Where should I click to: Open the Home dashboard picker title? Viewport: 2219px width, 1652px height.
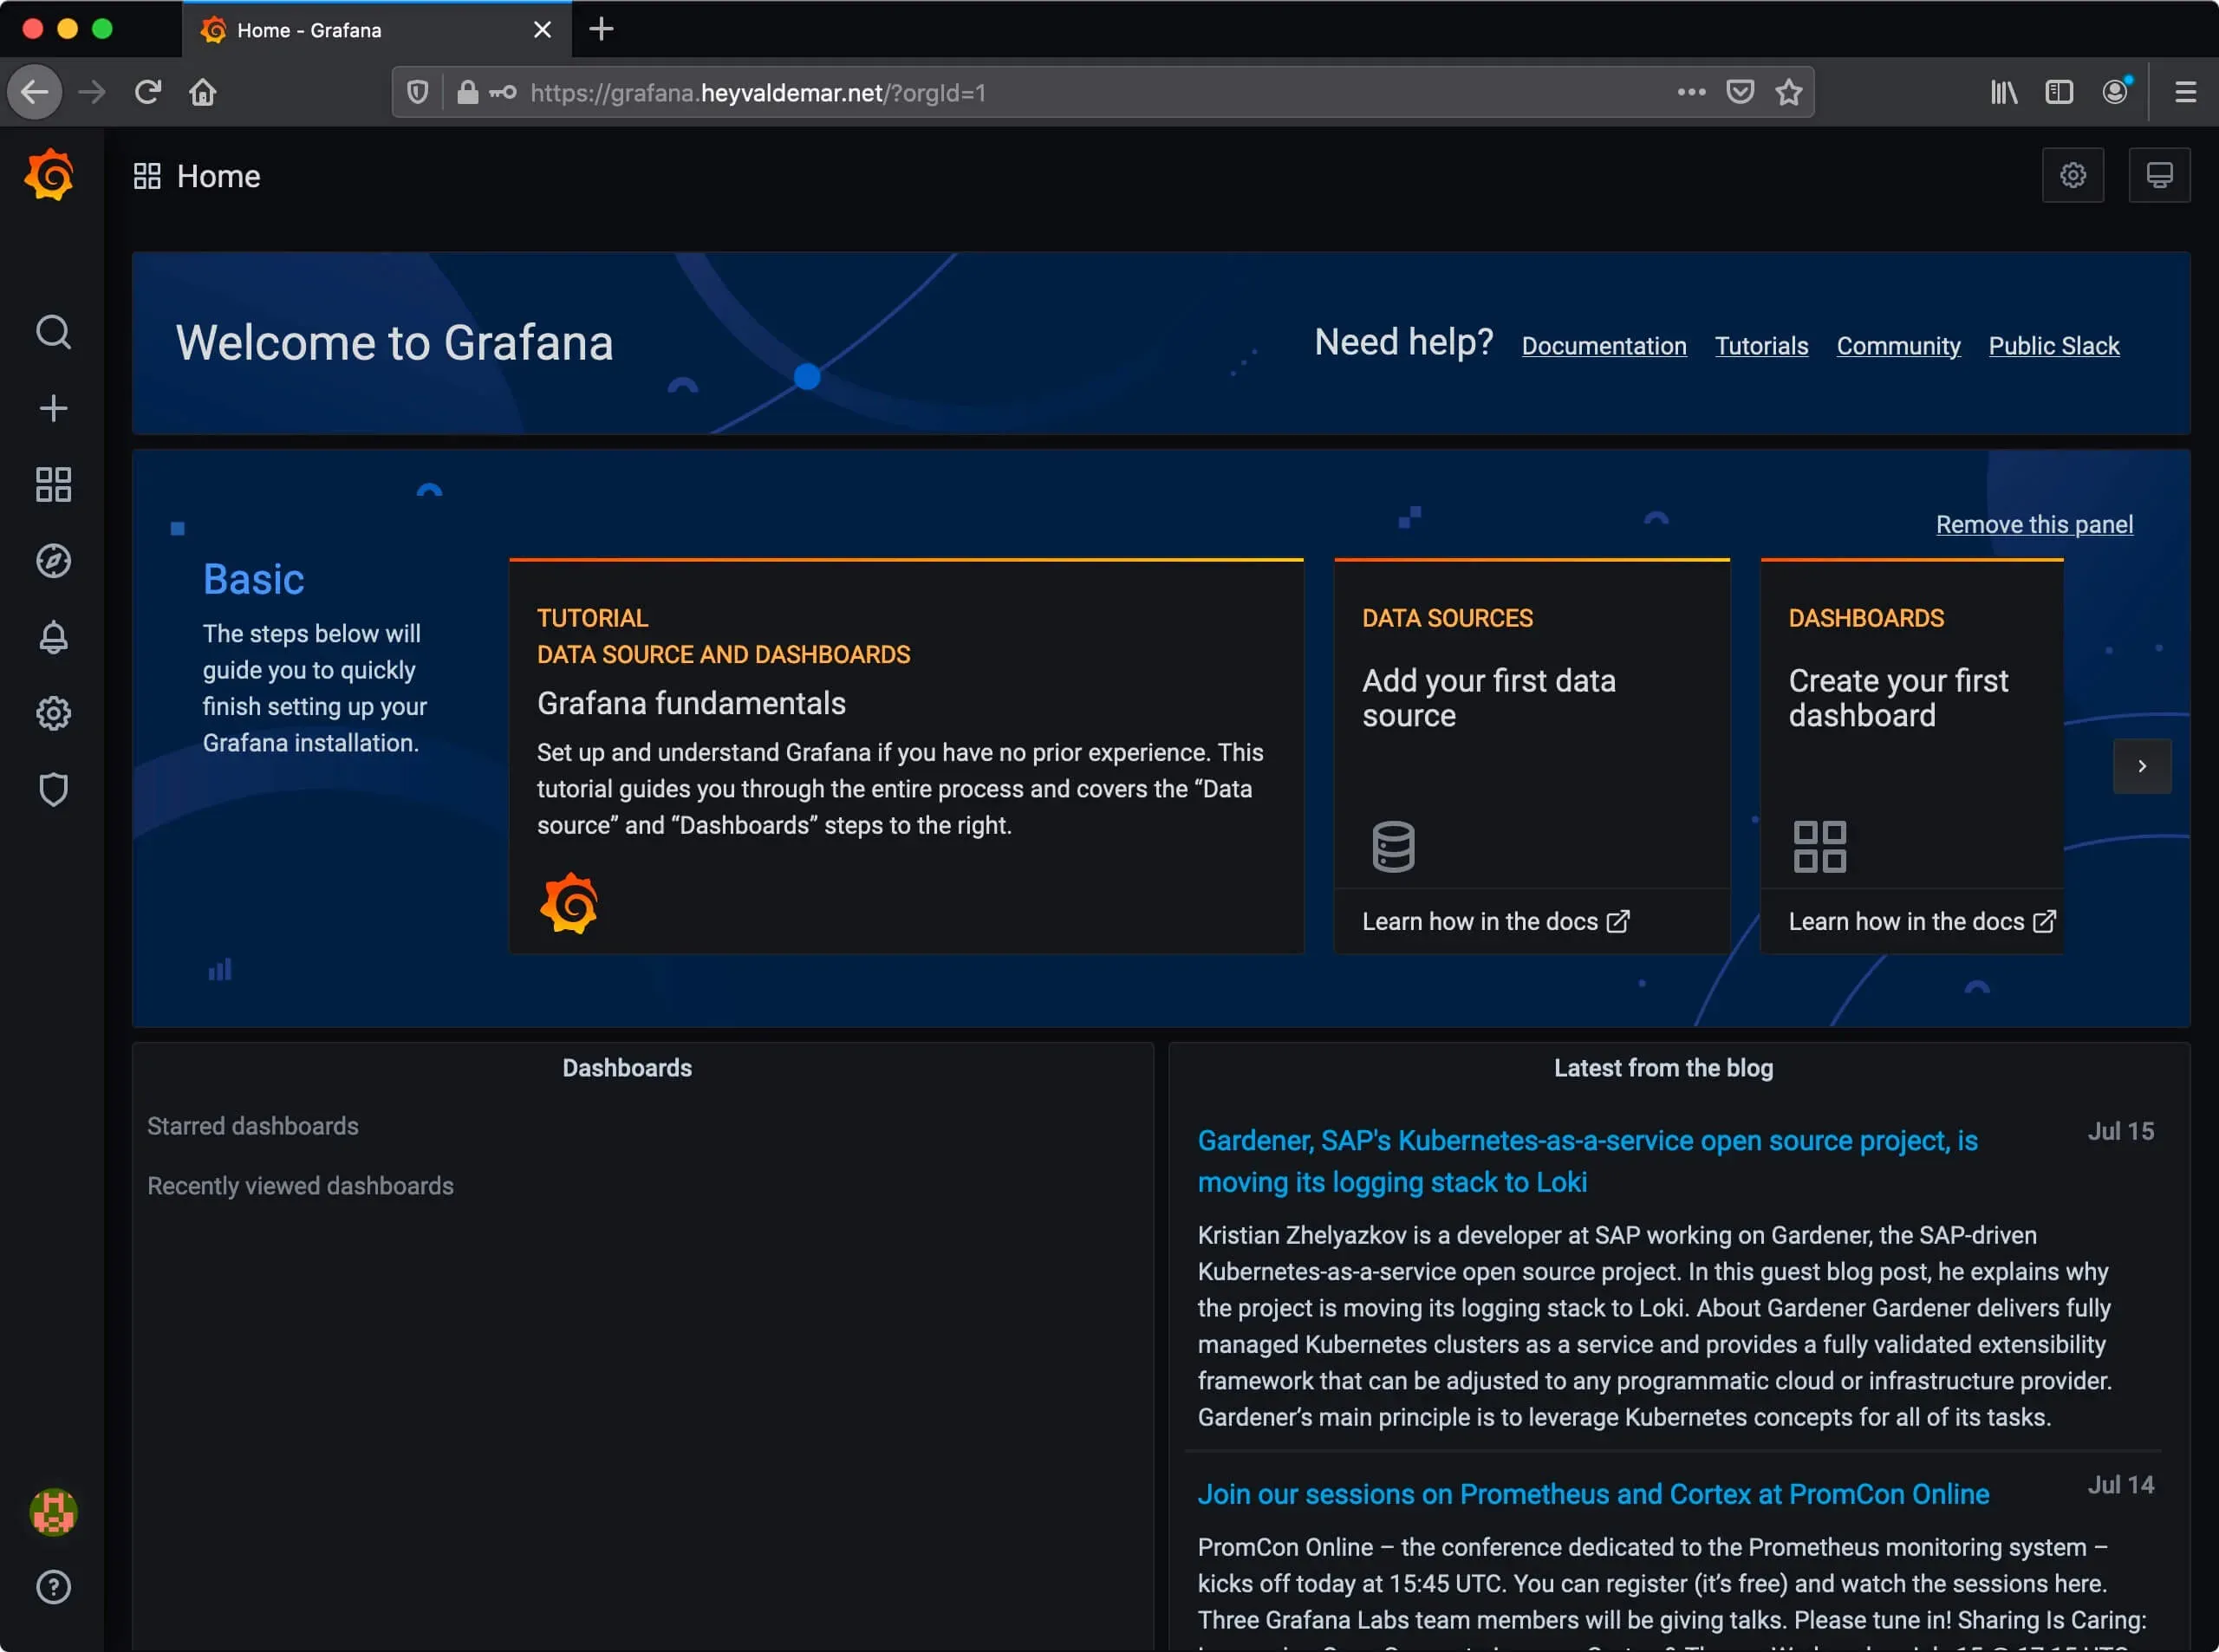[x=218, y=176]
